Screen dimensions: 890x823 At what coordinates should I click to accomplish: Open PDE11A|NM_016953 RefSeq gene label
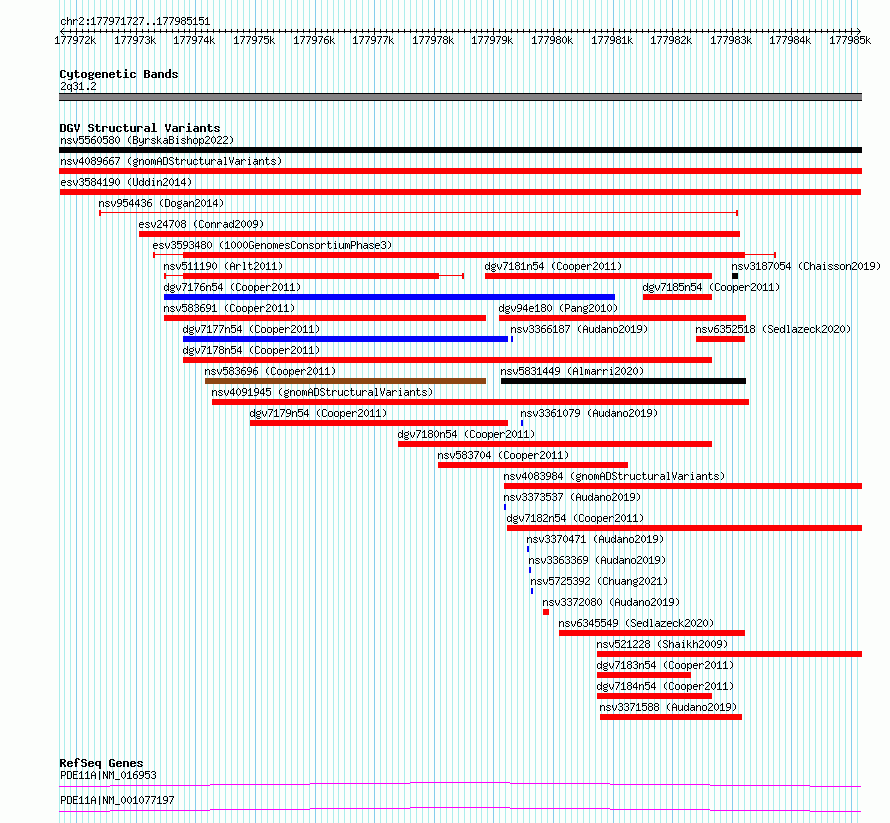click(x=108, y=775)
